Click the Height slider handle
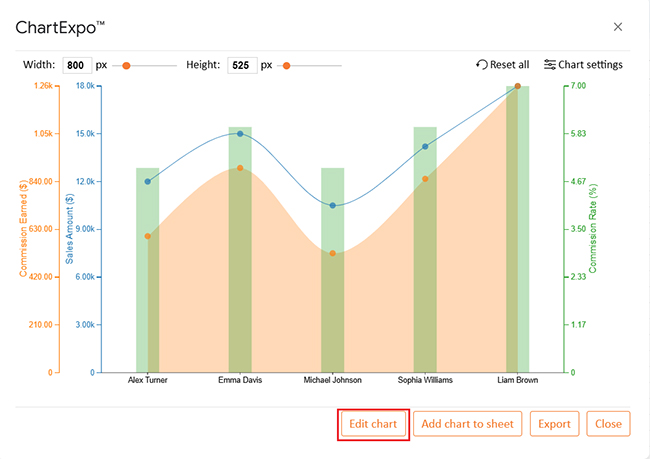650x459 pixels. pos(286,66)
